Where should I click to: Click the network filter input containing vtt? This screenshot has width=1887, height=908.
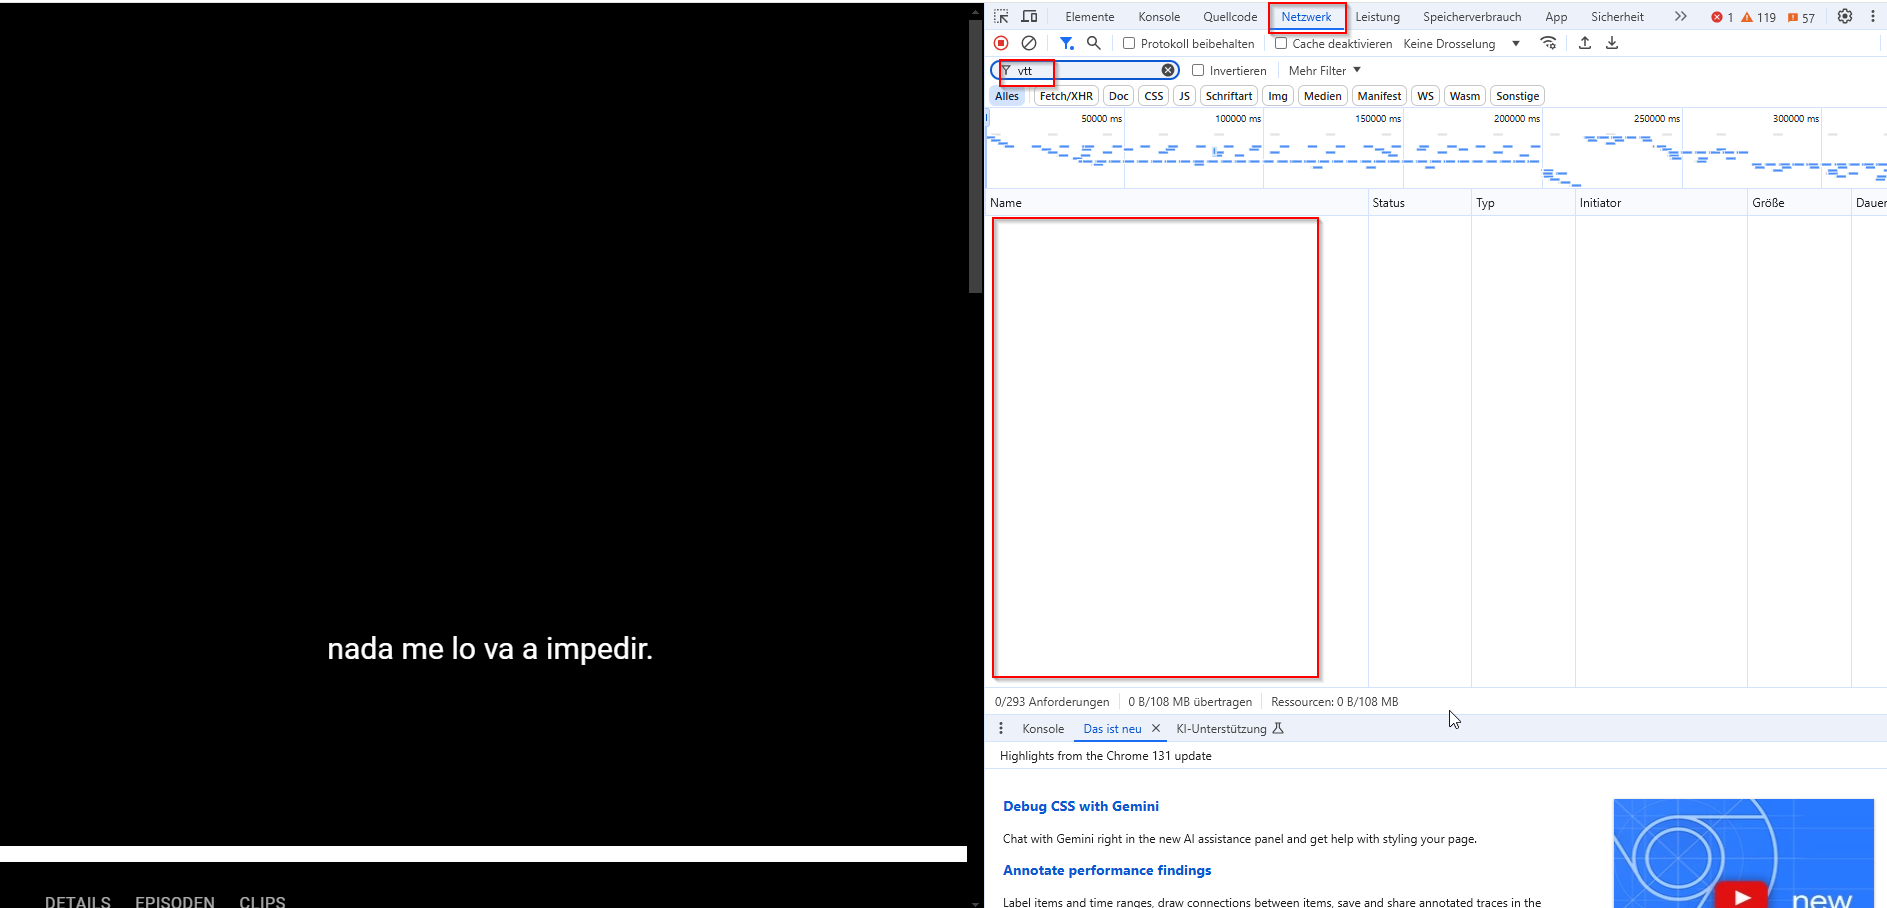(1087, 70)
